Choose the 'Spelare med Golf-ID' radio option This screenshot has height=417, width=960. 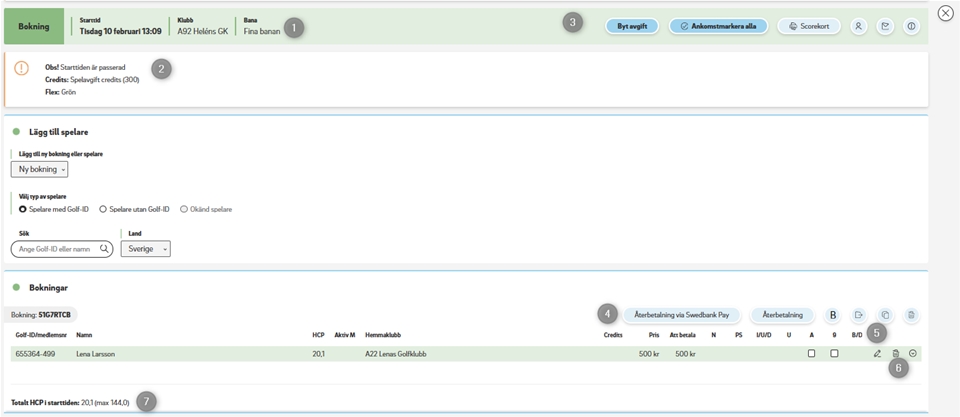(x=24, y=209)
